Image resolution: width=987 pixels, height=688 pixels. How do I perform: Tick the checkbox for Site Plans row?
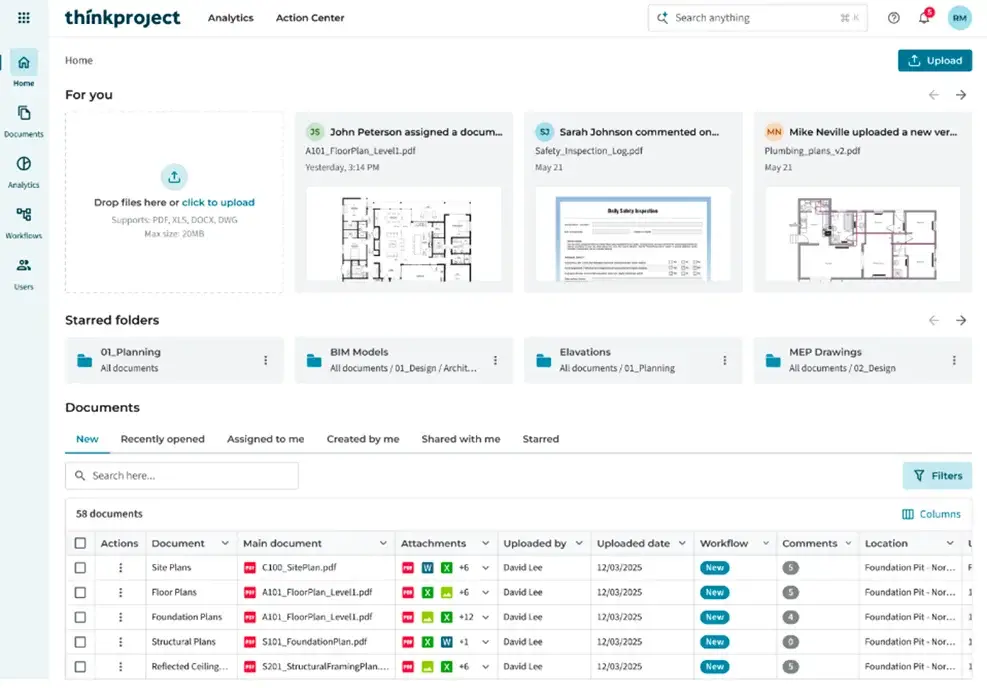coord(80,568)
